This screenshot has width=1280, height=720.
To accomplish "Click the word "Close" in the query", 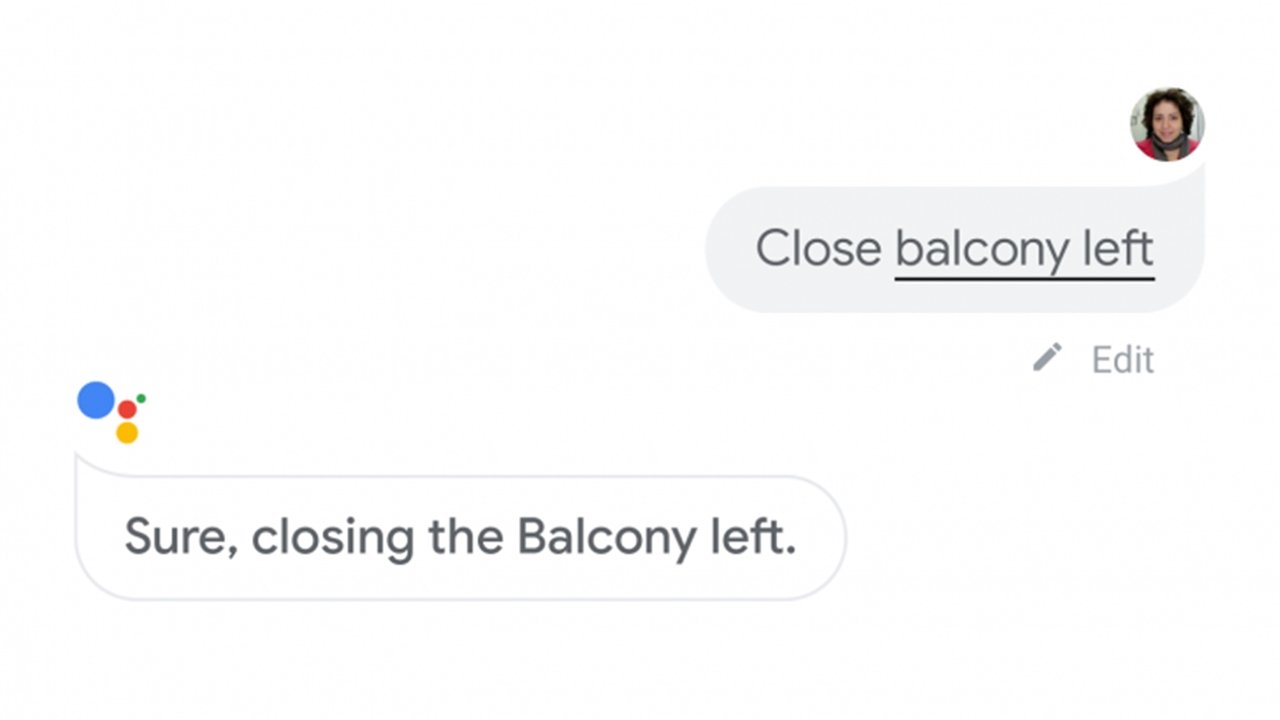I will click(818, 248).
